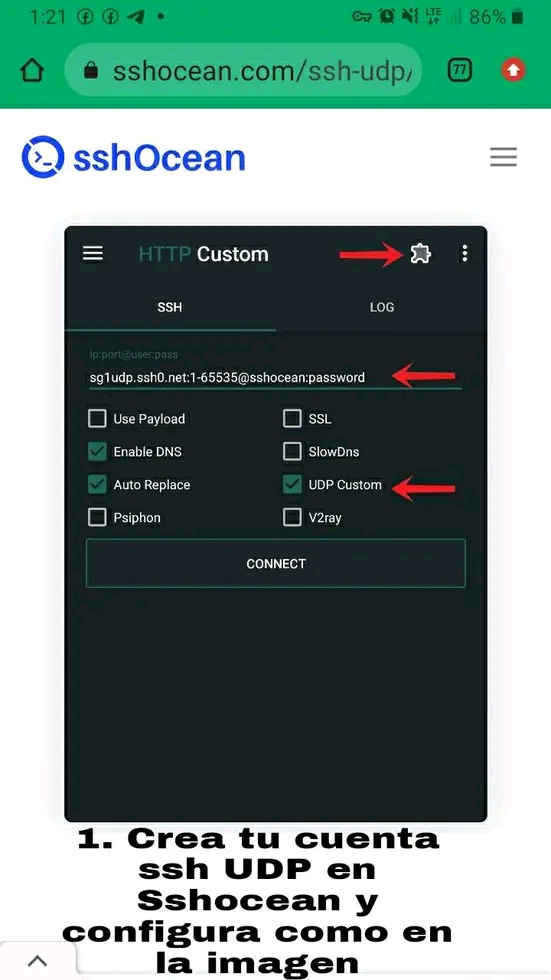Screen dimensions: 551x980
Task: Tick the V2ray checkbox
Action: 292,518
